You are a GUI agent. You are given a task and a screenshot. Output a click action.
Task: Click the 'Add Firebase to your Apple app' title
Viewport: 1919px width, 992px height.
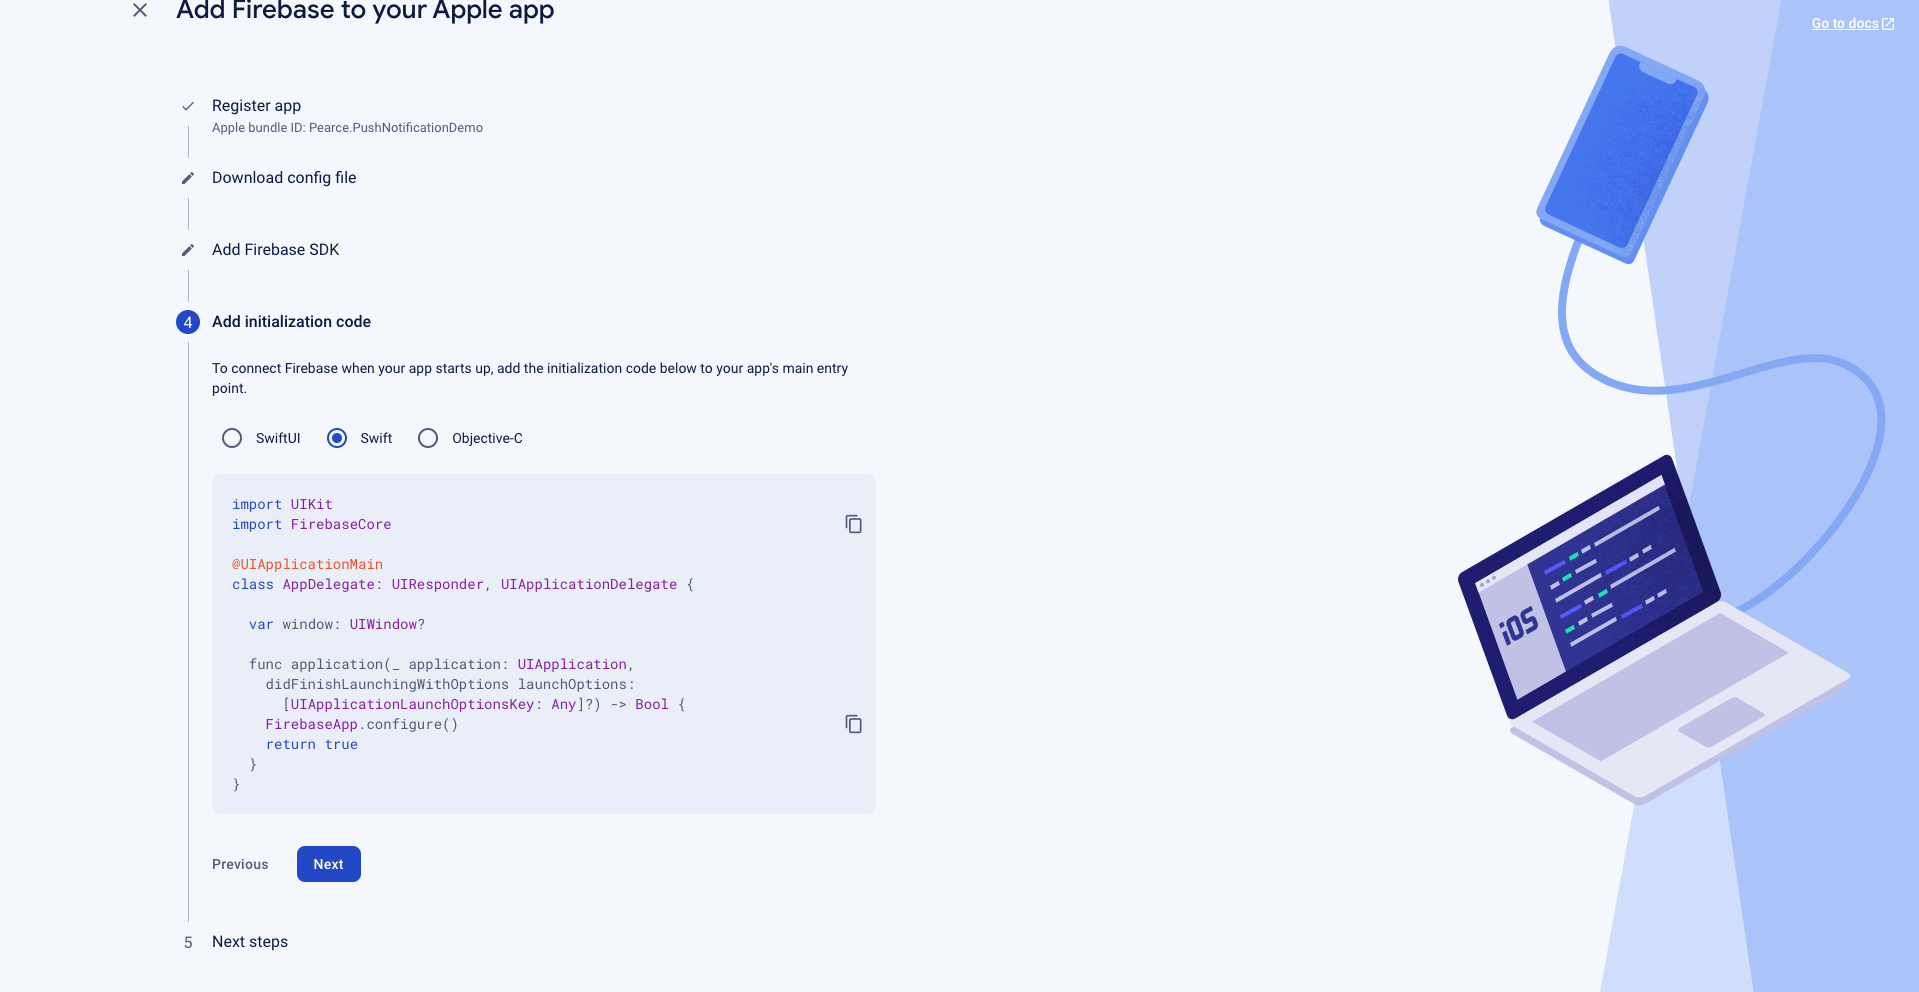(x=365, y=11)
